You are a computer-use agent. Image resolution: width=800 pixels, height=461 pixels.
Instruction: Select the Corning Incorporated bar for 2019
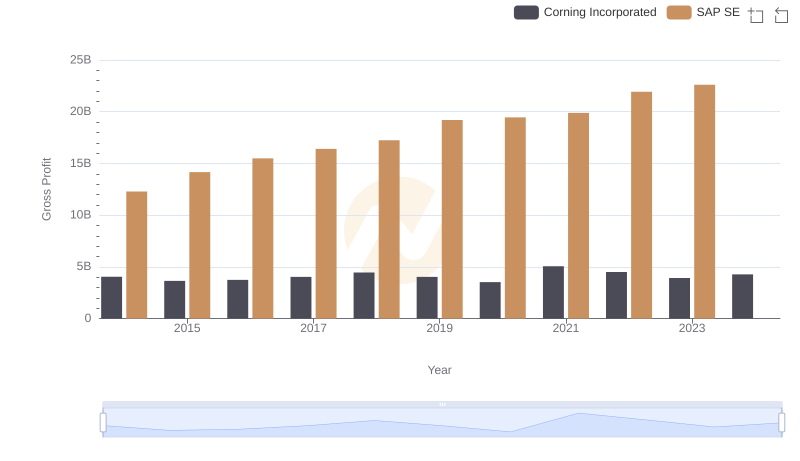(427, 298)
